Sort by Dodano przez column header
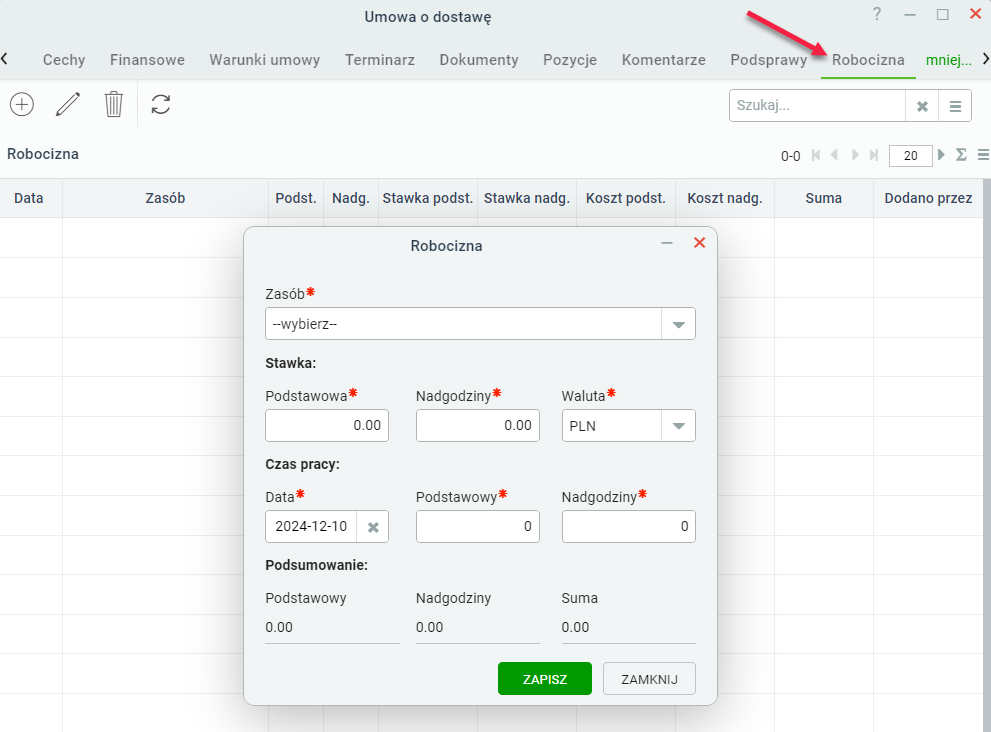The image size is (991, 732). coord(928,198)
